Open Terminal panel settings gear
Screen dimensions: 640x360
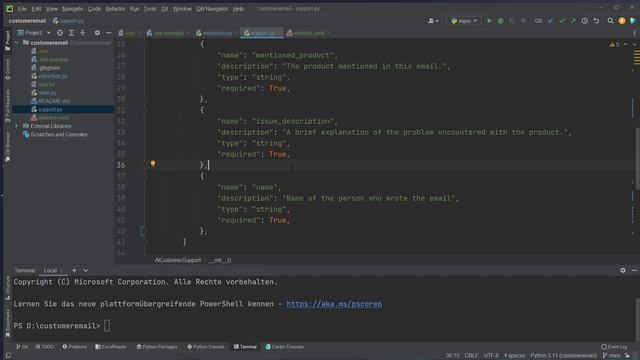(623, 270)
